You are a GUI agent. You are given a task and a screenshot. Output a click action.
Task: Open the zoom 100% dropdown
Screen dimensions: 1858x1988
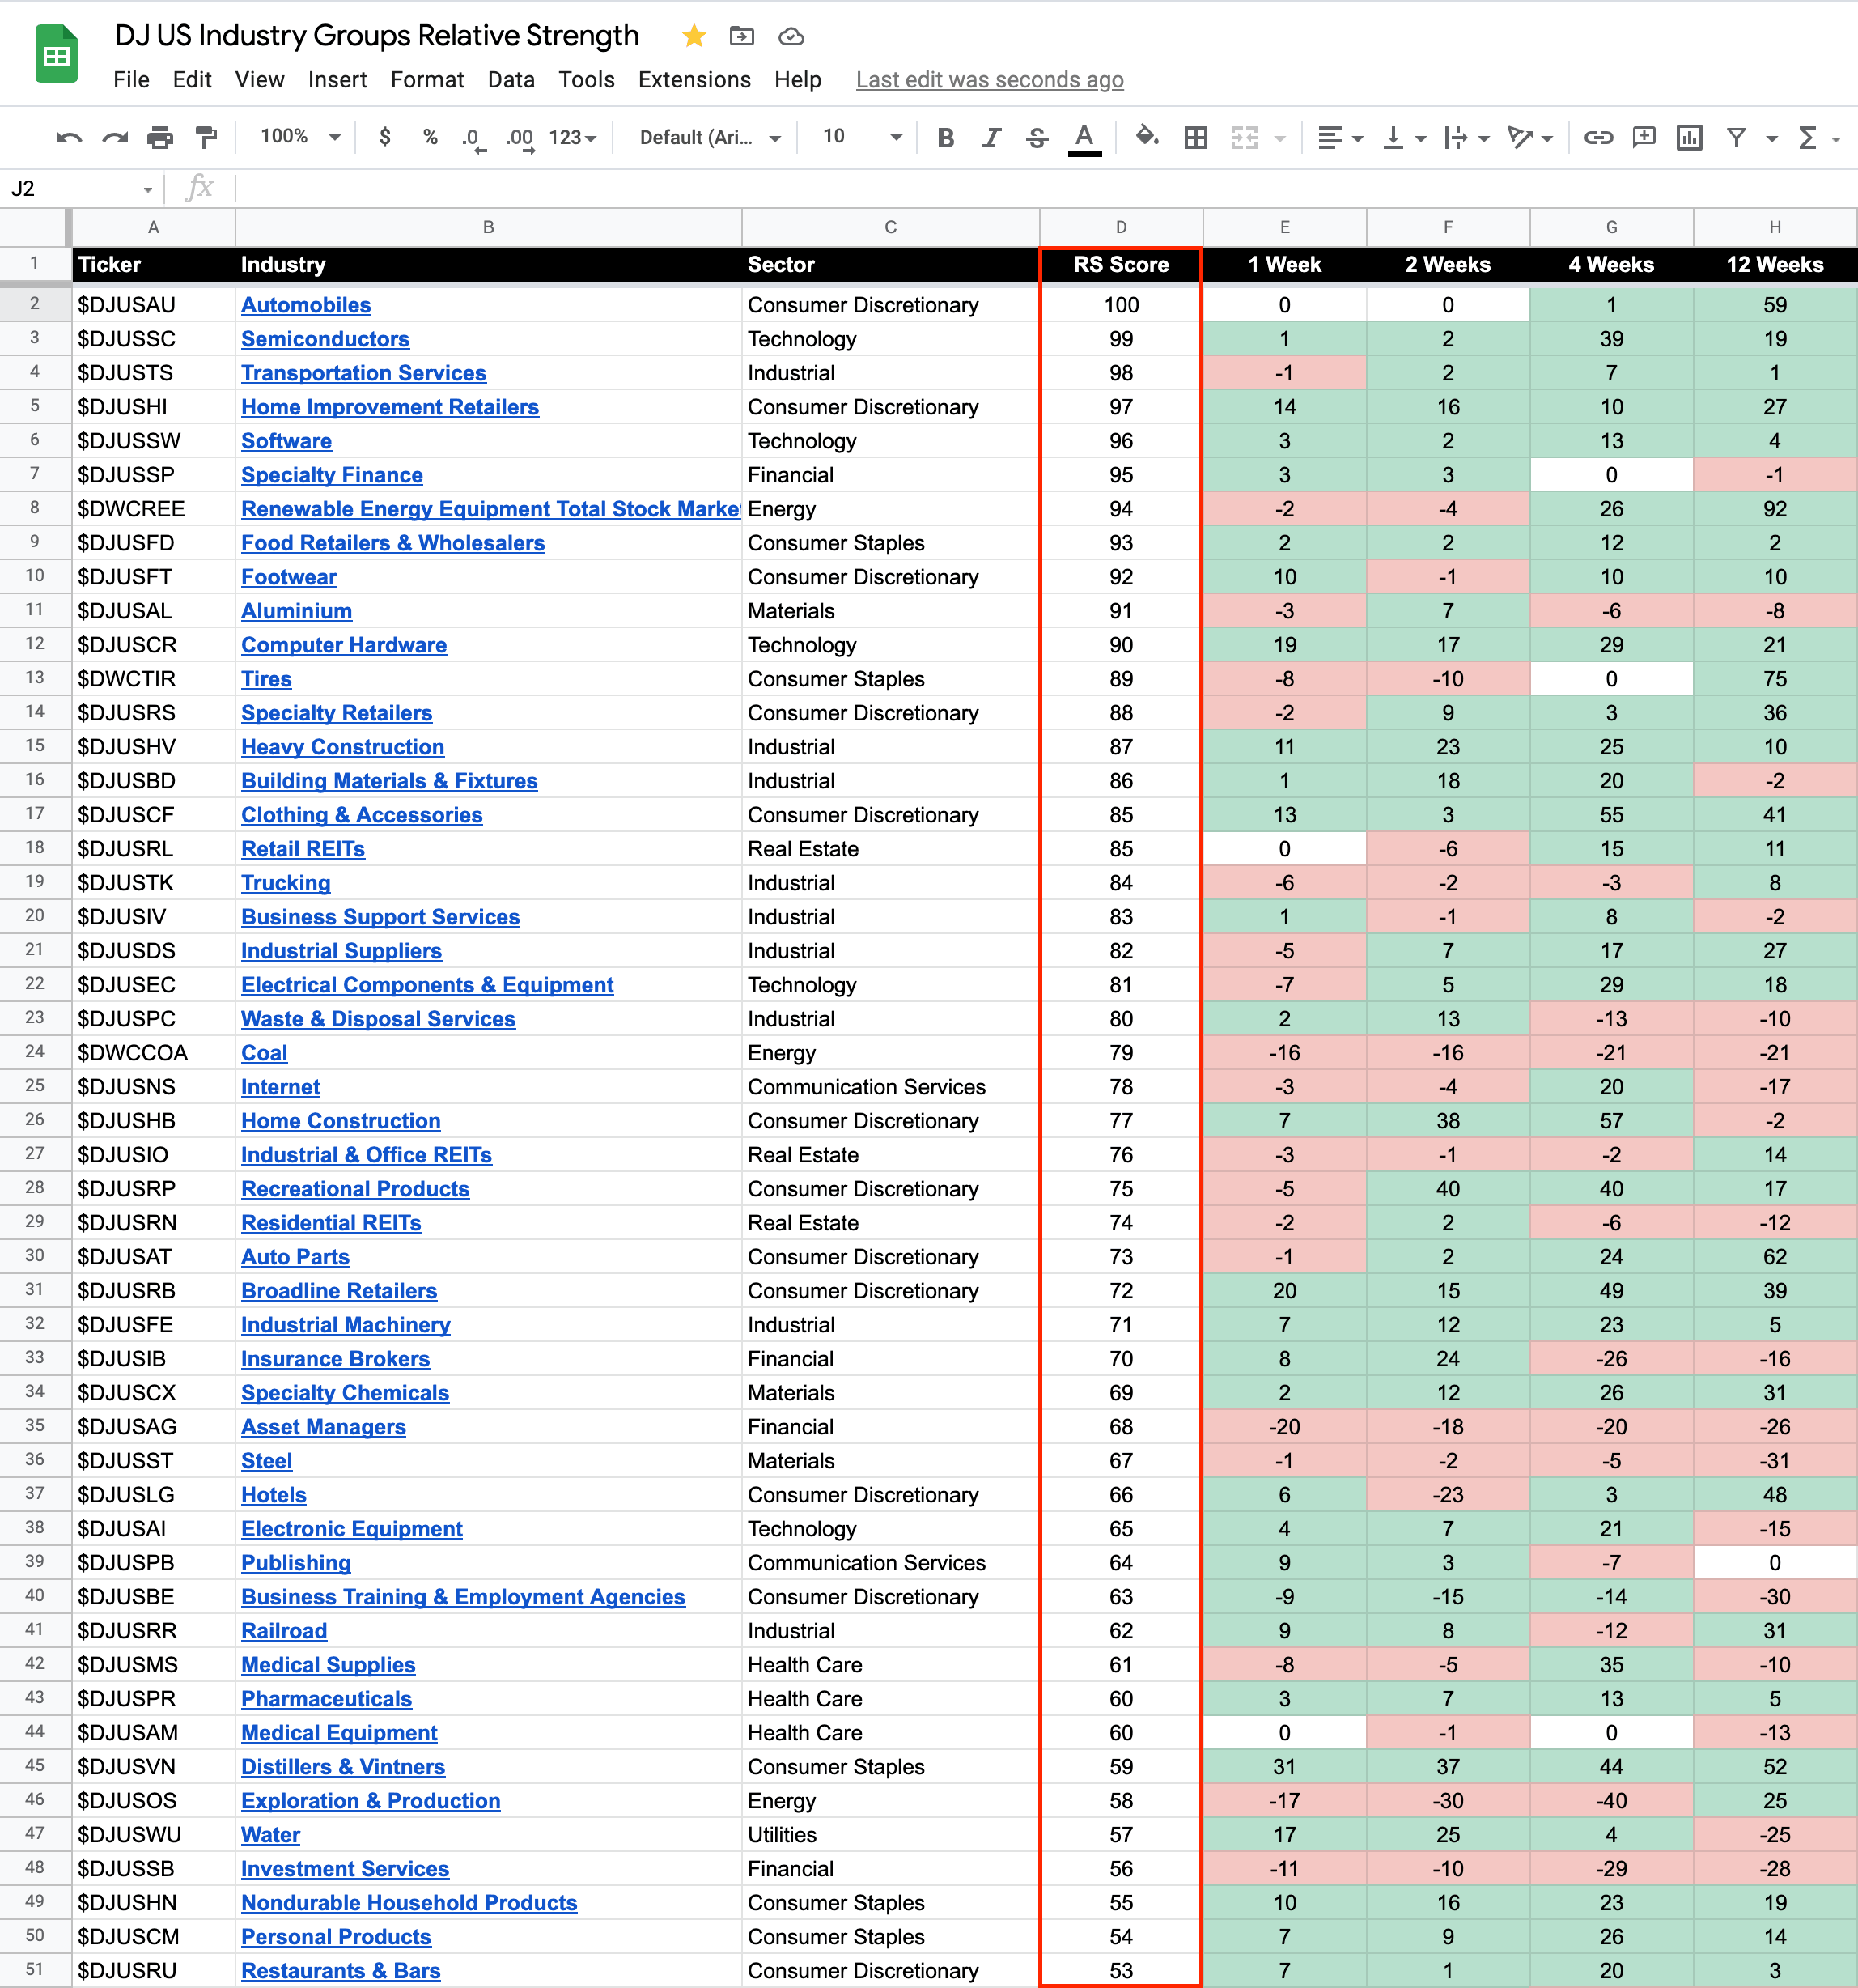299,137
